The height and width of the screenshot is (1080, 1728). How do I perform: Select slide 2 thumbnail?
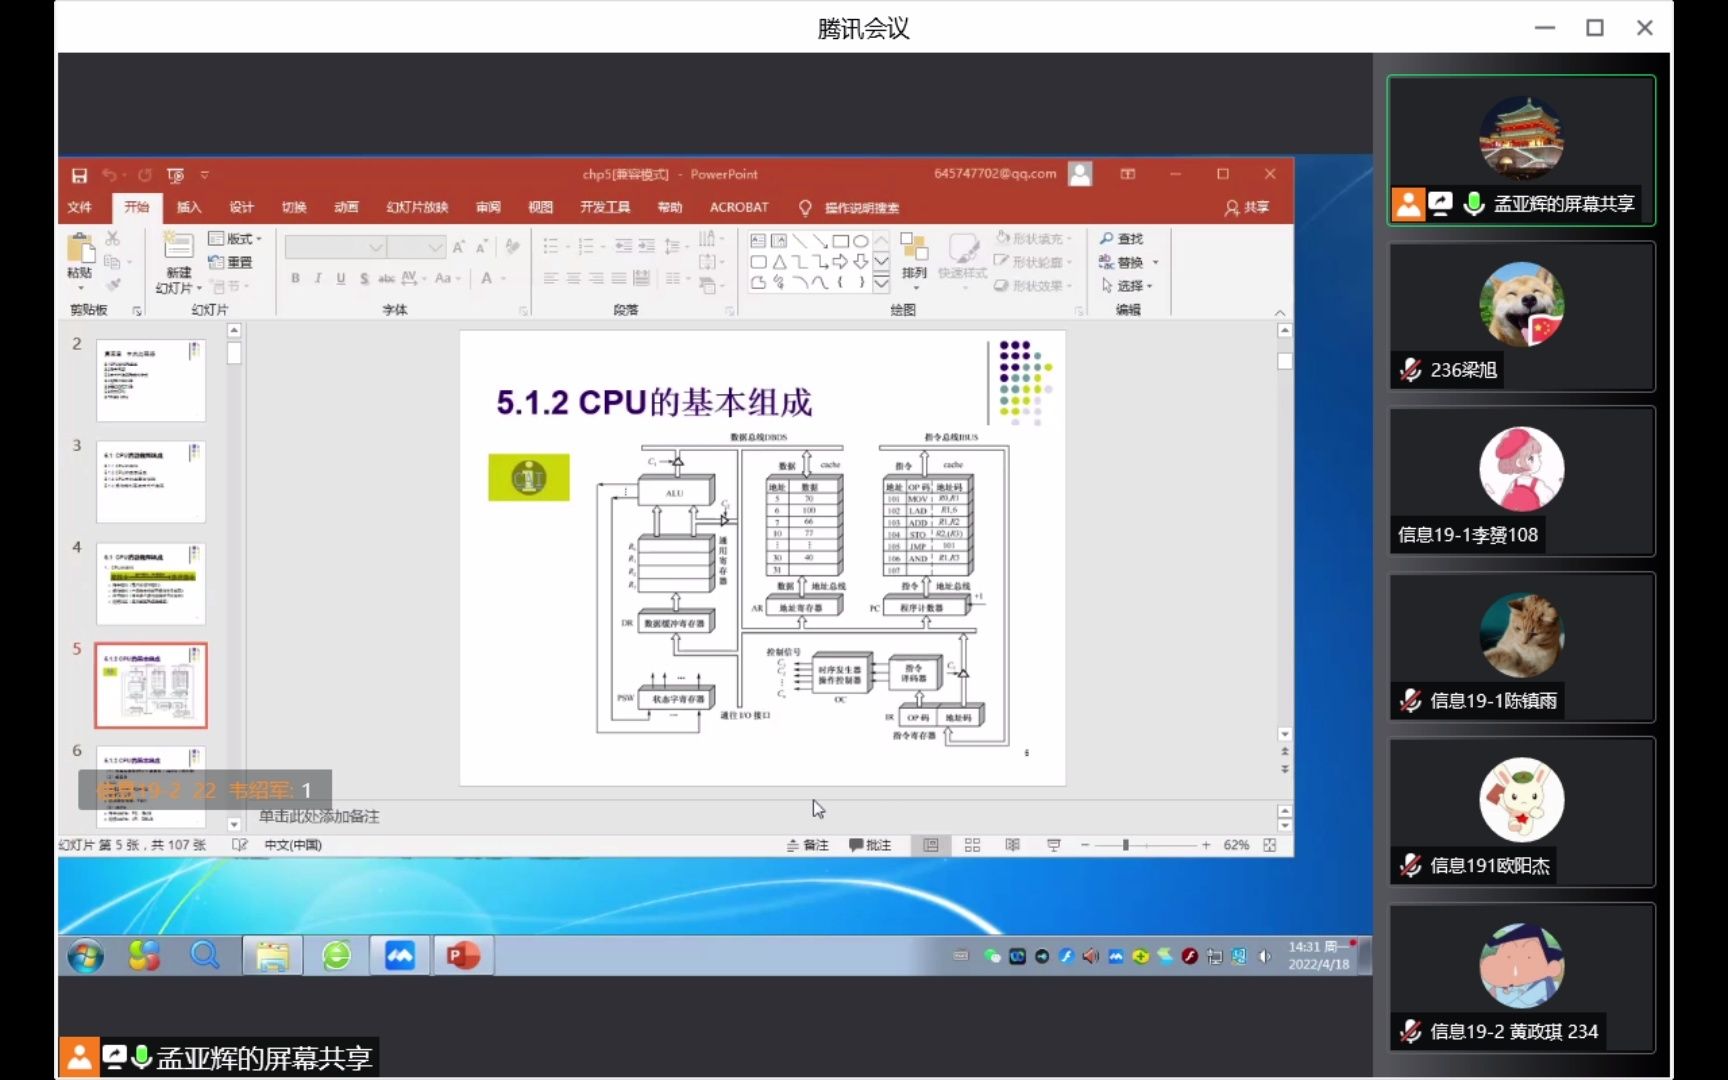pyautogui.click(x=151, y=380)
